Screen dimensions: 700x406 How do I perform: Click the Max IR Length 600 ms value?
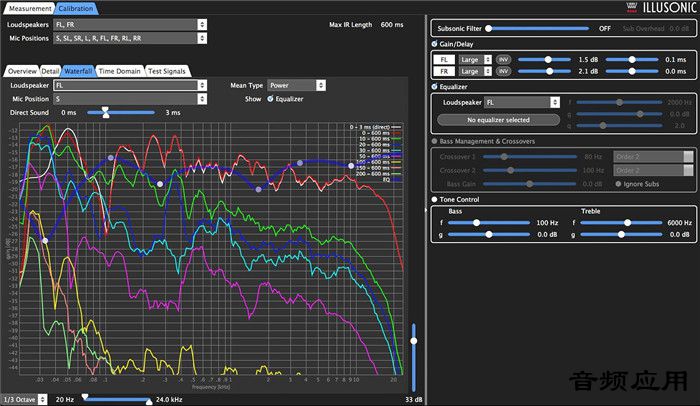pyautogui.click(x=392, y=25)
